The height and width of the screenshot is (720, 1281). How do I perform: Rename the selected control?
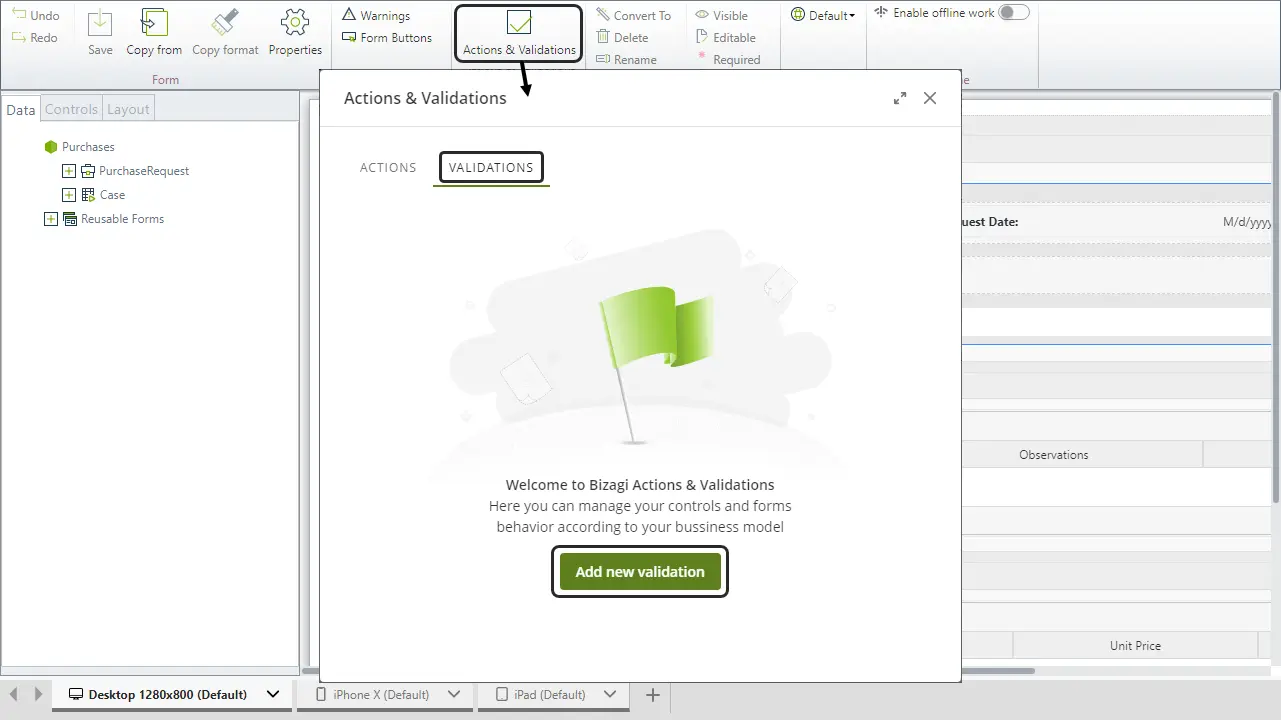626,59
